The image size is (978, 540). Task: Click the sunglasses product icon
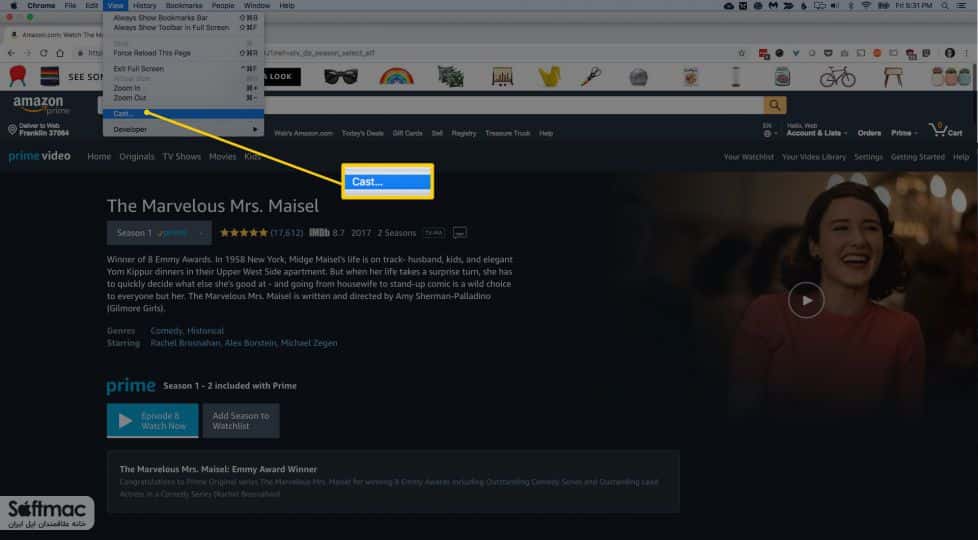[341, 77]
